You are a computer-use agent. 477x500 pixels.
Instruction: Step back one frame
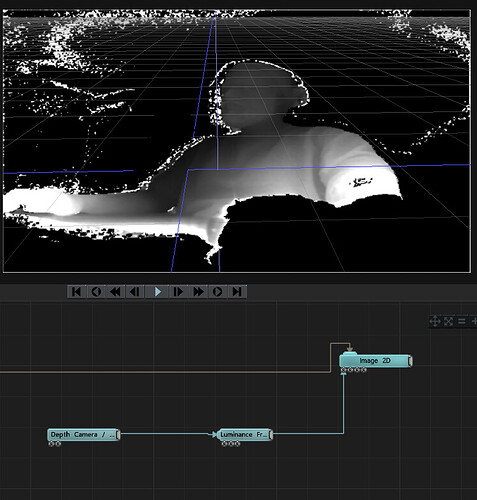tap(135, 292)
